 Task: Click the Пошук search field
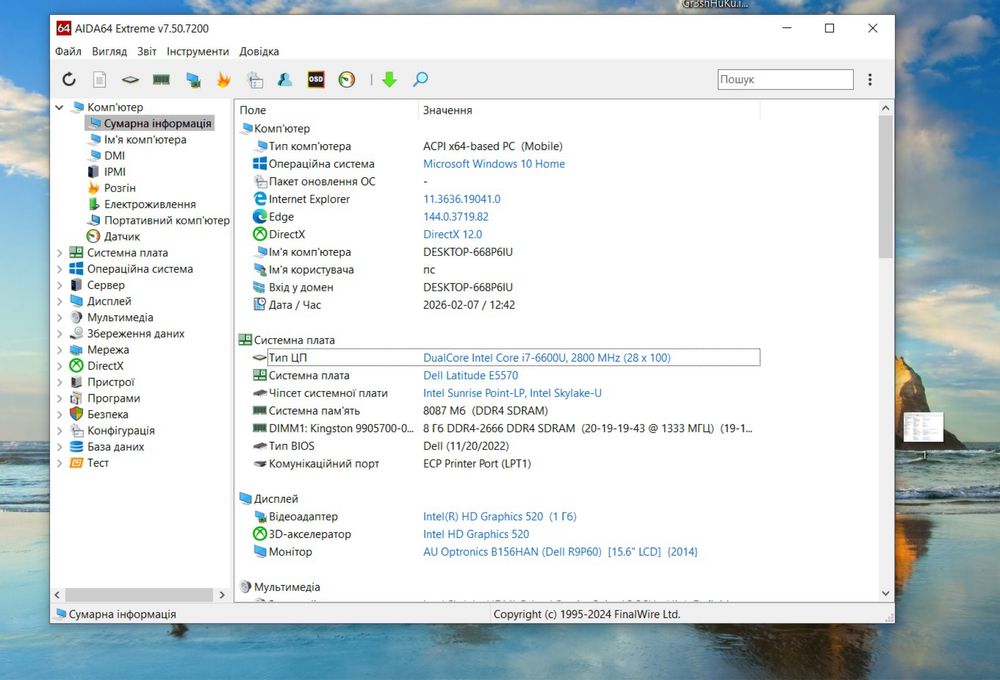click(785, 80)
